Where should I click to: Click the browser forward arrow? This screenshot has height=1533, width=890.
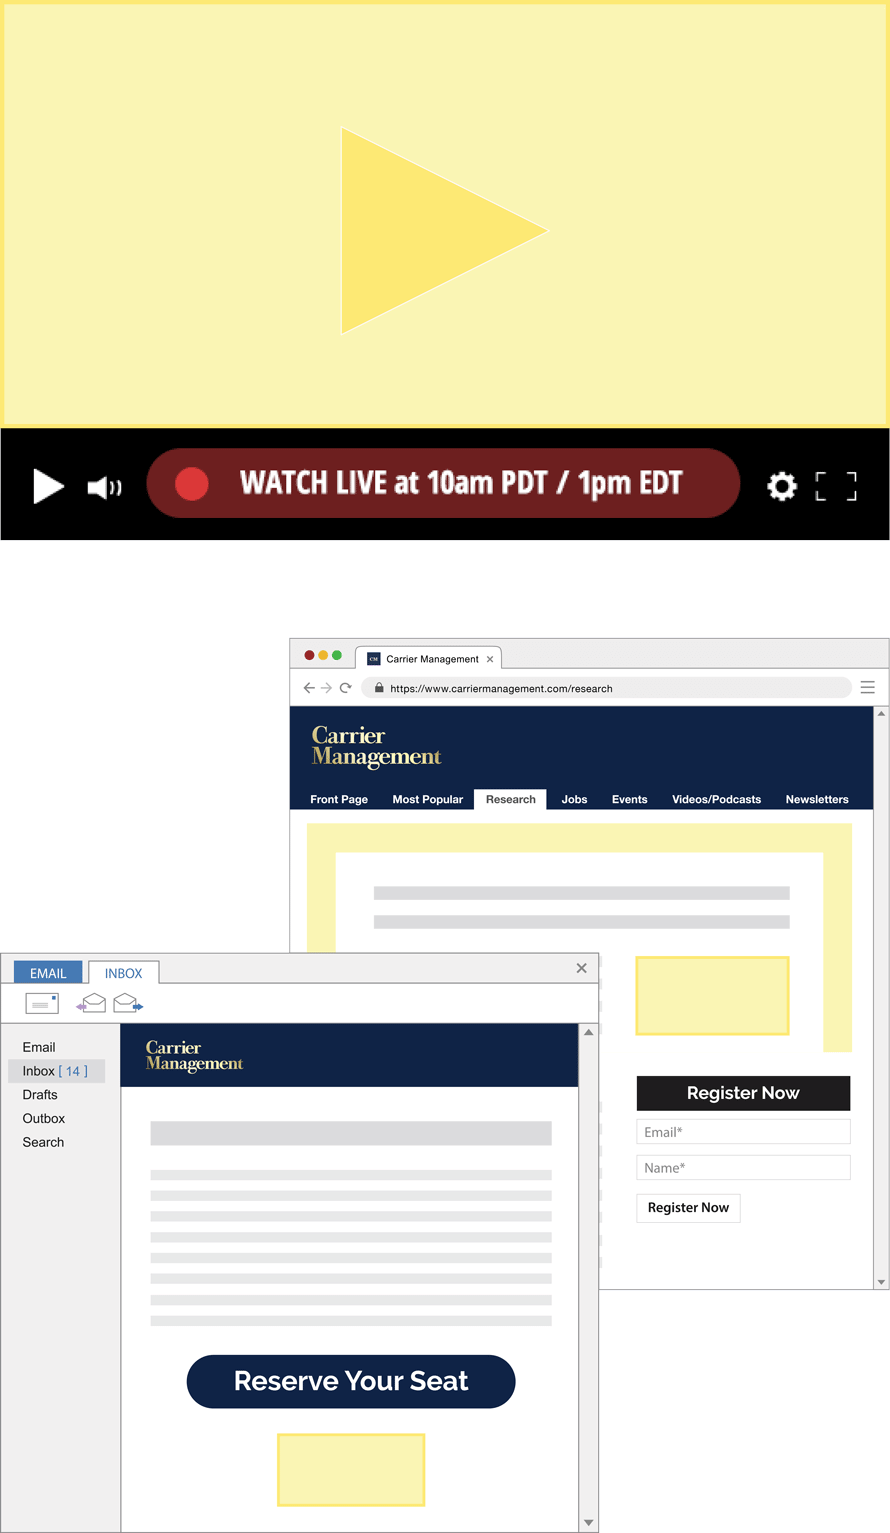tap(326, 688)
